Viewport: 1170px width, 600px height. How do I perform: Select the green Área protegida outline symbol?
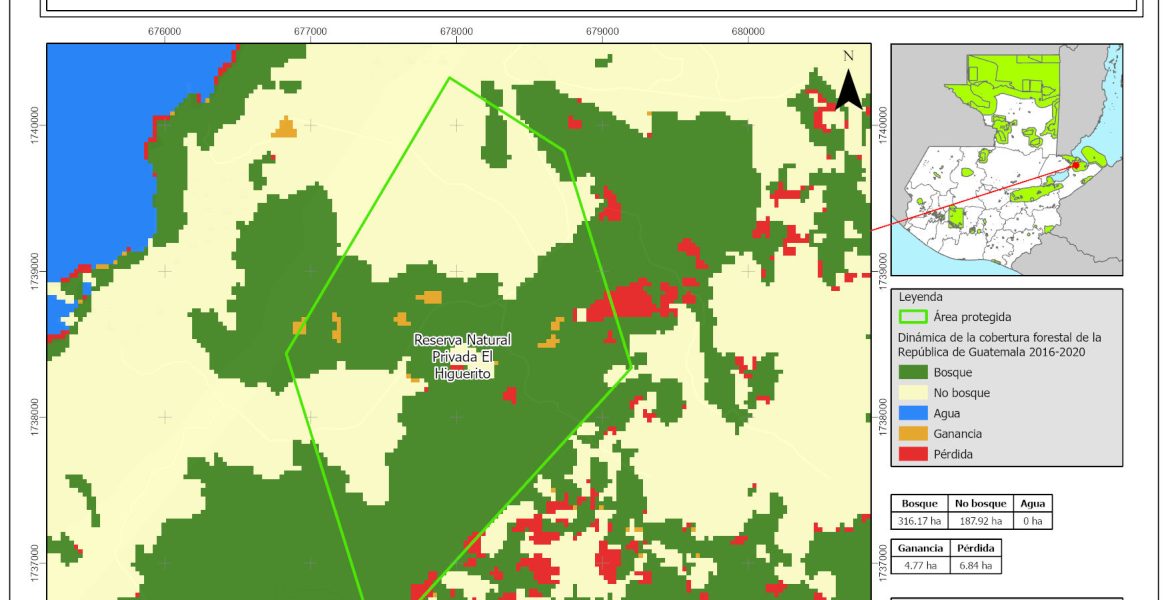tap(913, 317)
